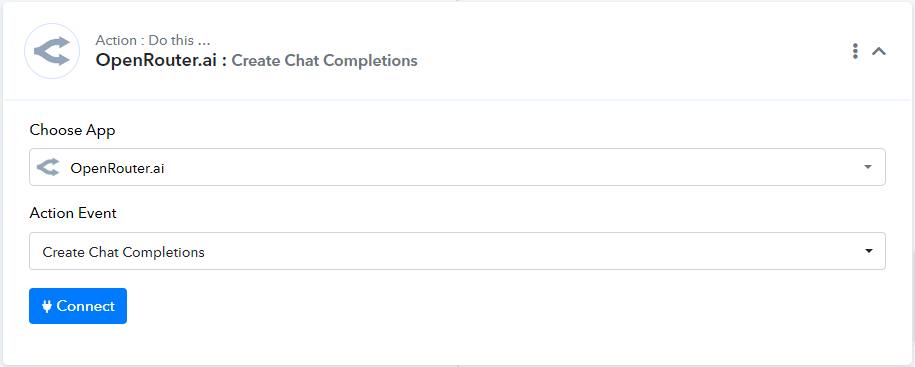Click the plug icon on Connect button
The width and height of the screenshot is (915, 367).
[47, 306]
